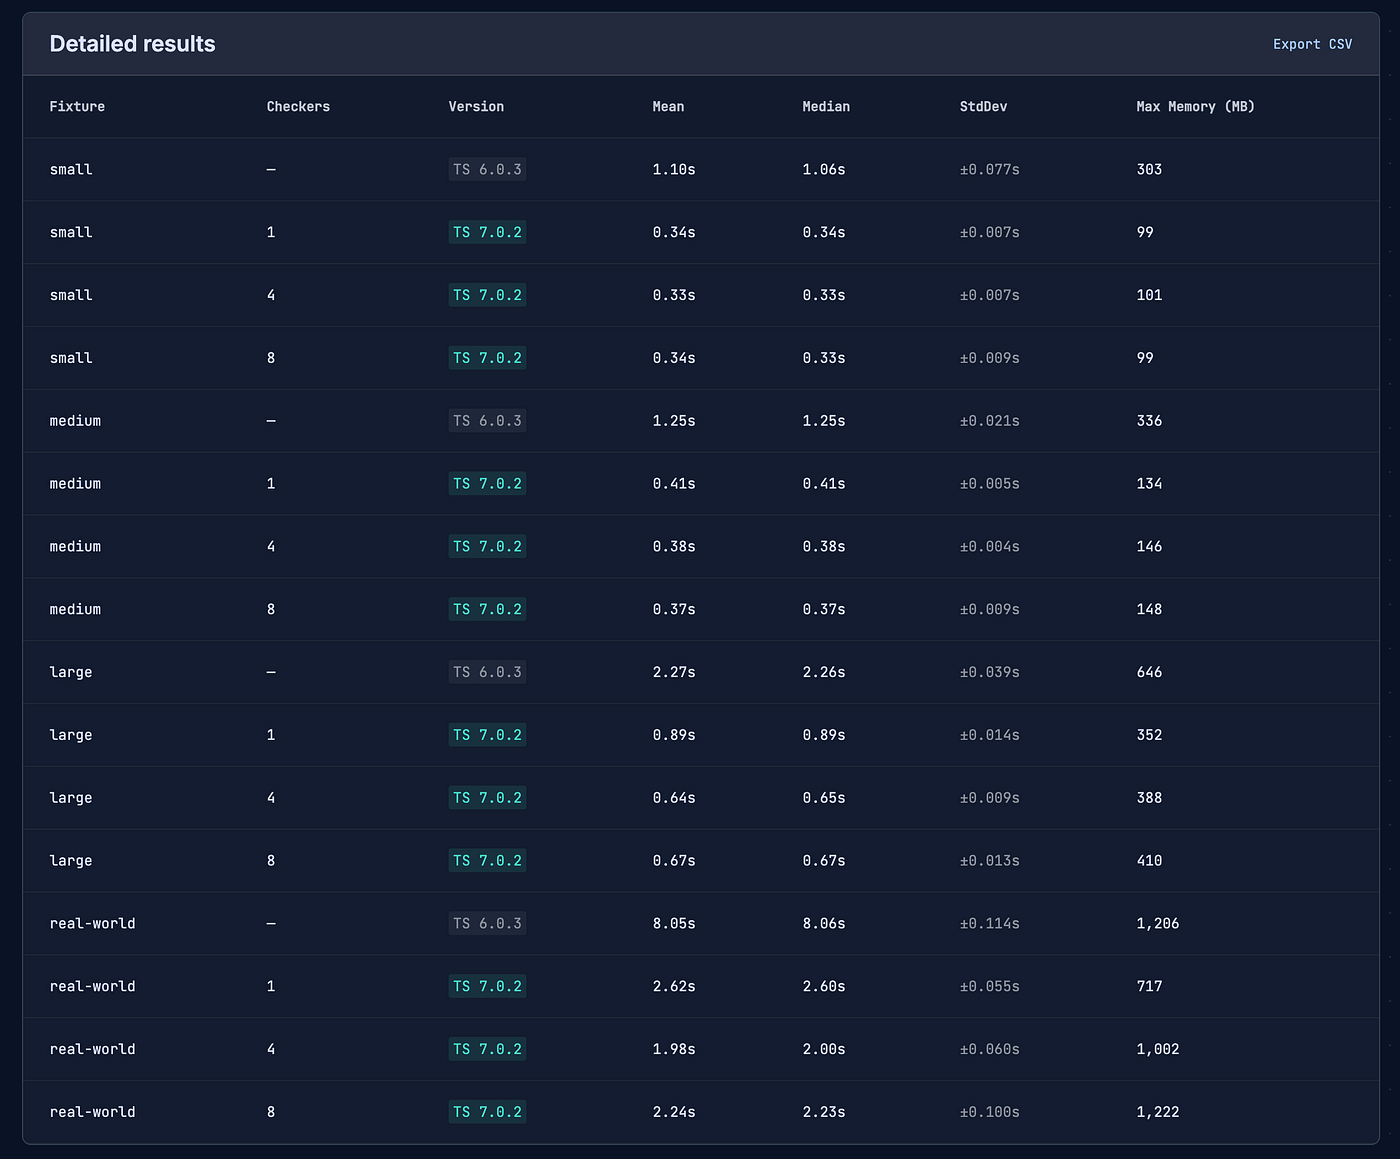
Task: Click the 8.06s median value
Action: (x=824, y=924)
